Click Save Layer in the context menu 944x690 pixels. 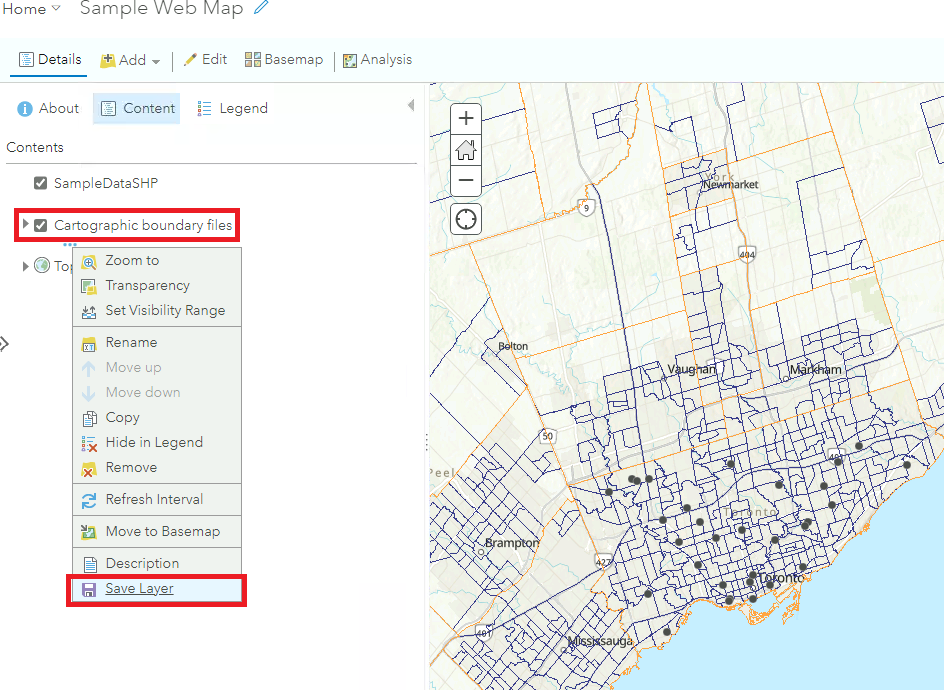(137, 589)
